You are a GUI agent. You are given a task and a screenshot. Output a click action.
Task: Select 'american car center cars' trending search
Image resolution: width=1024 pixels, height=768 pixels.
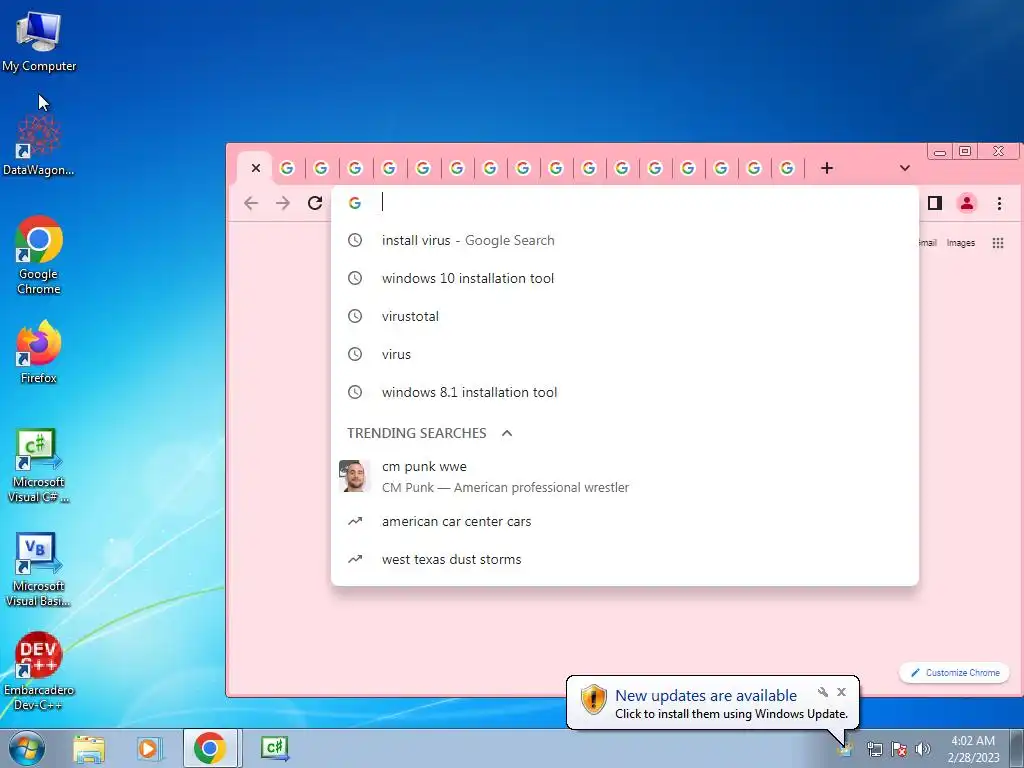click(x=624, y=521)
